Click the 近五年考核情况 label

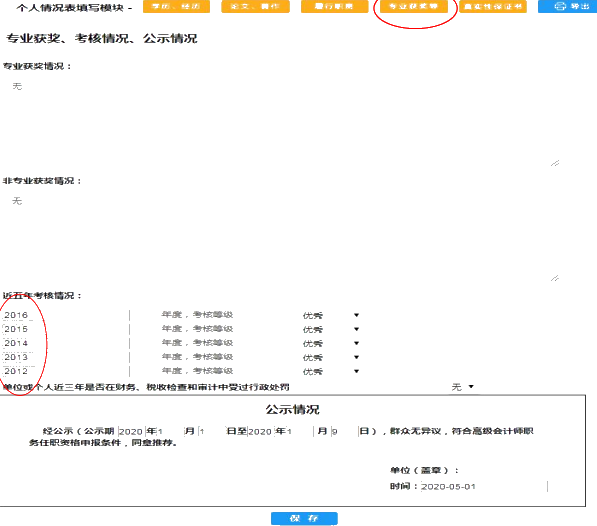click(x=42, y=296)
